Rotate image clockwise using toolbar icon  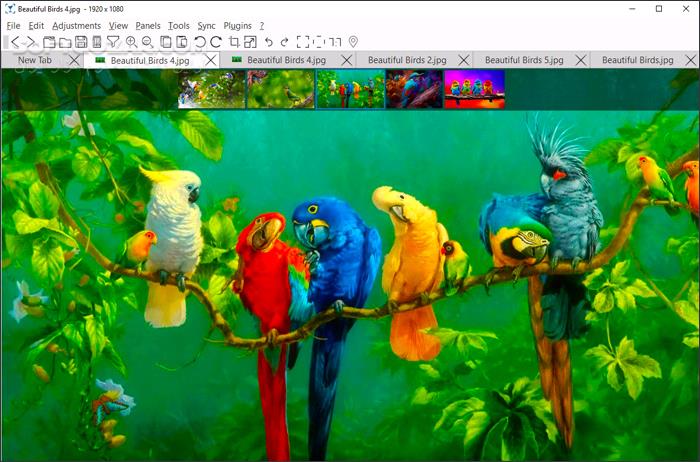216,42
